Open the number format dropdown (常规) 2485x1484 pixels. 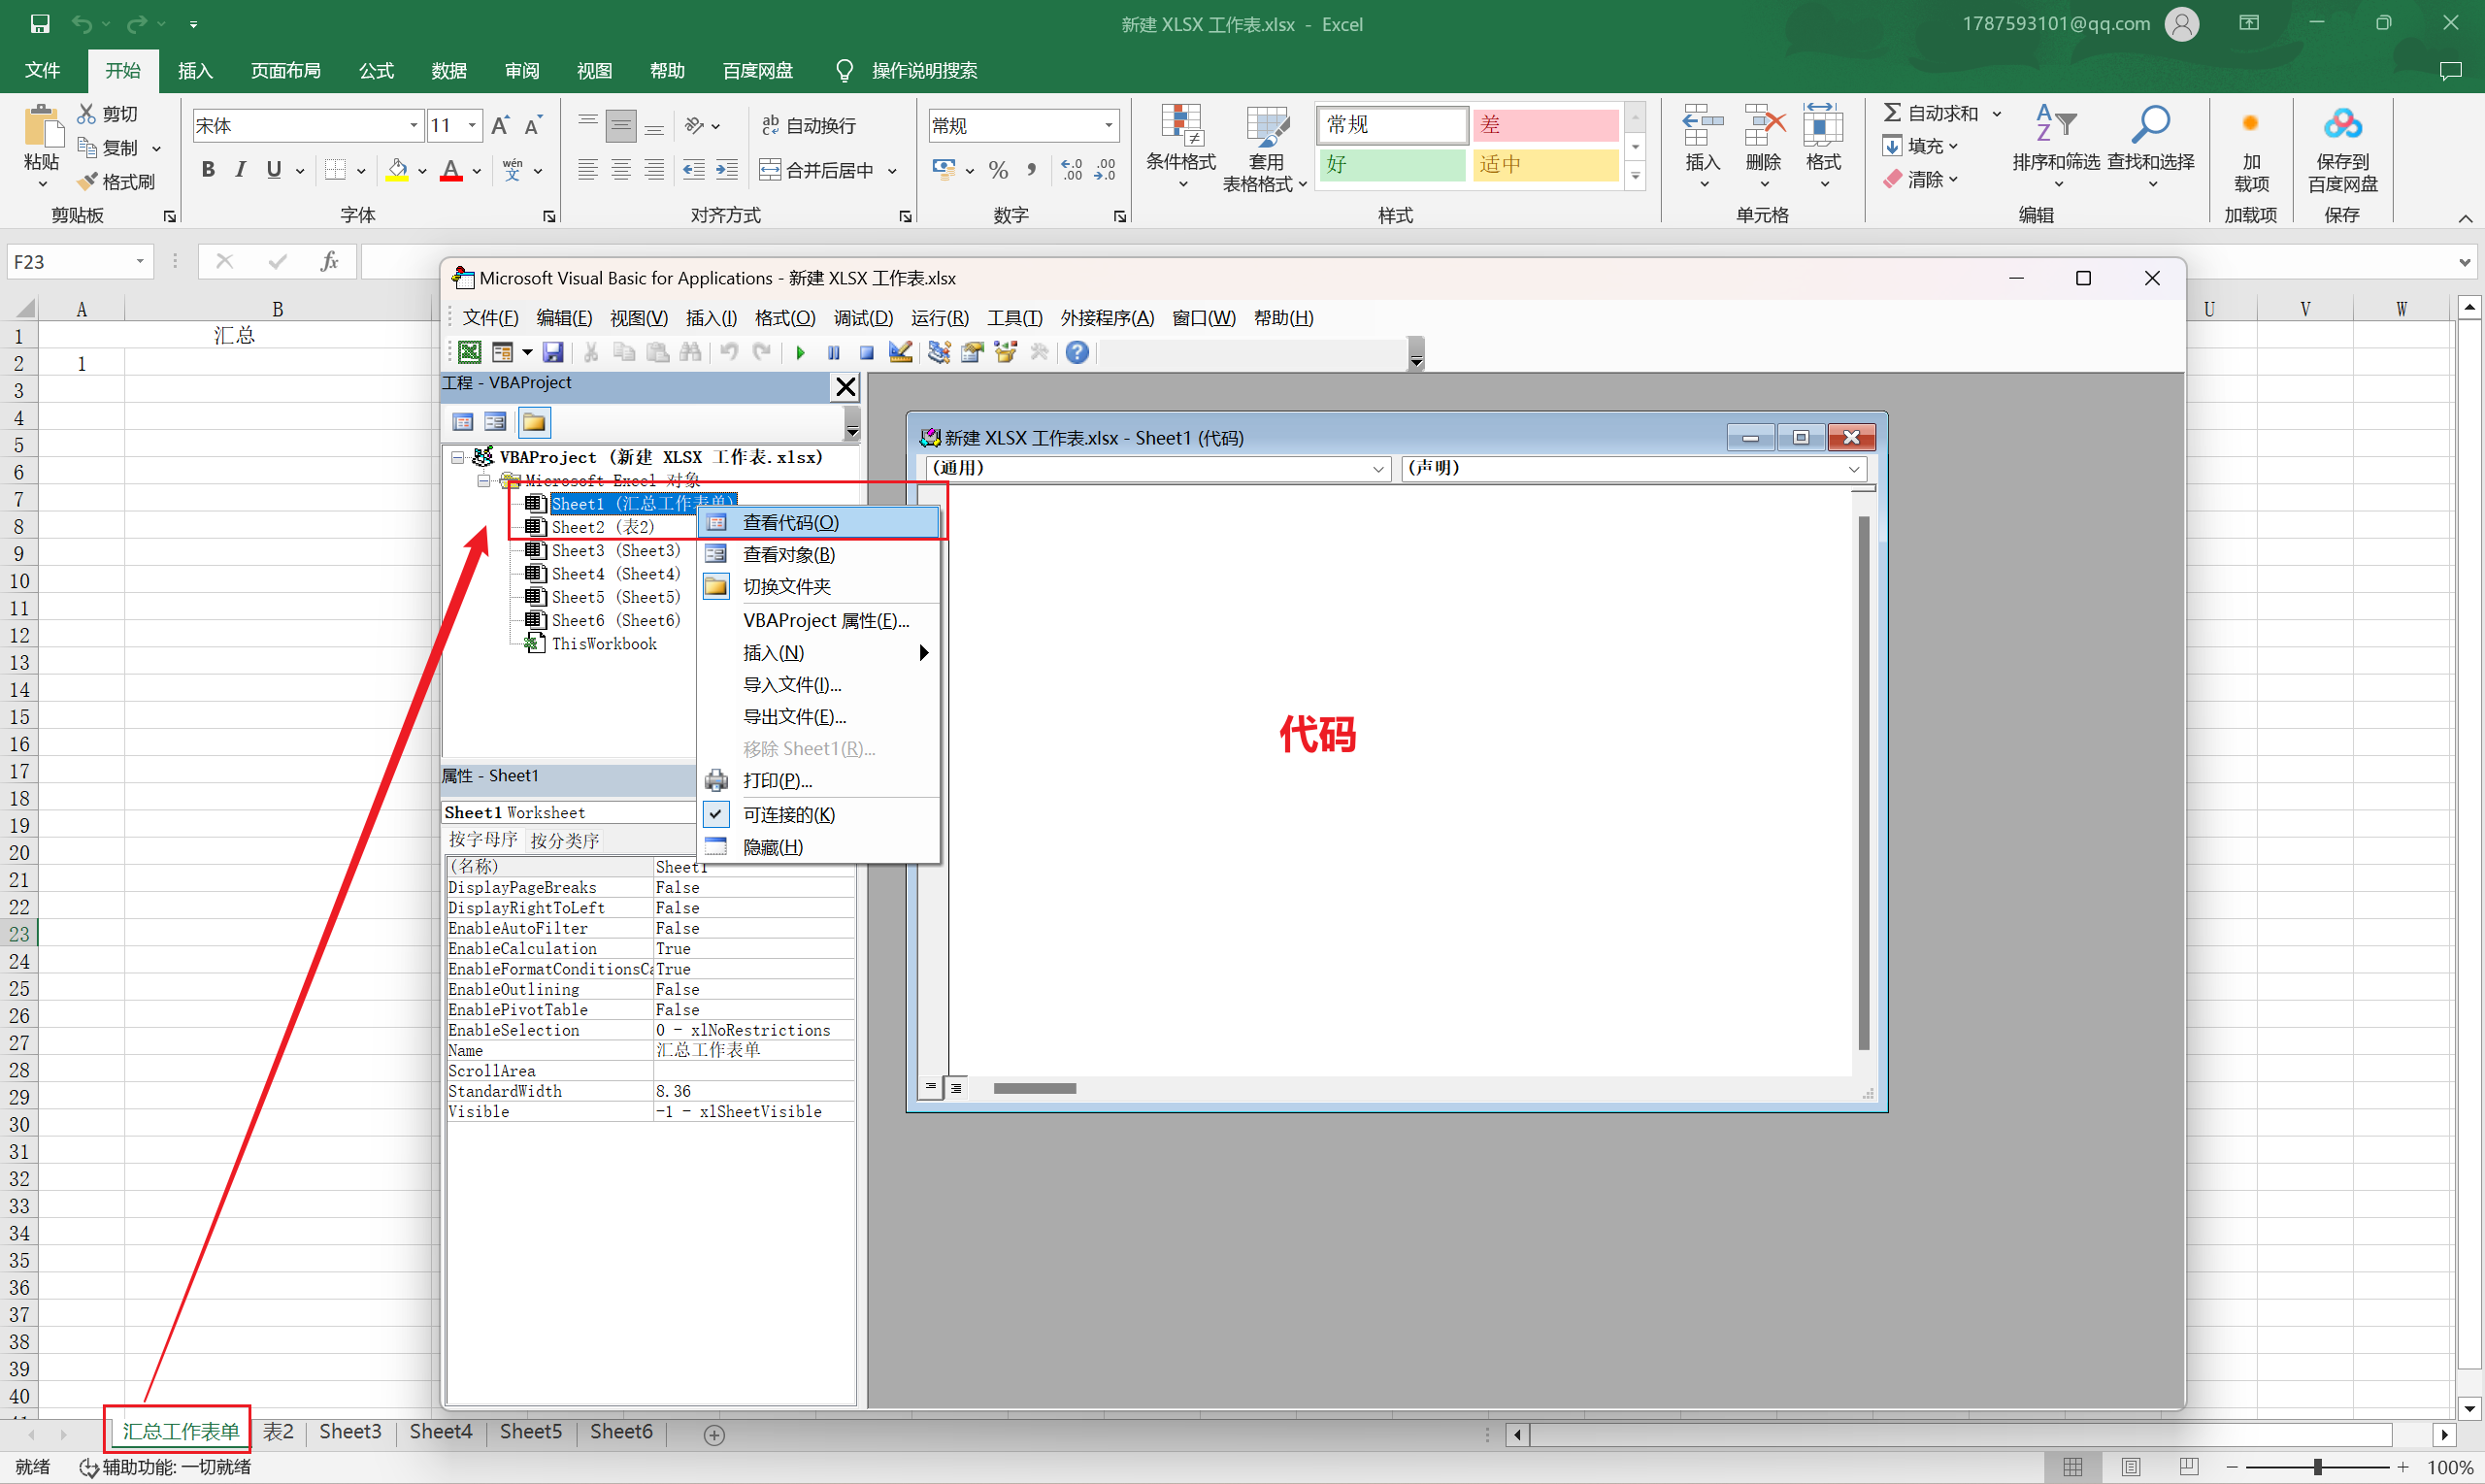pos(1108,125)
